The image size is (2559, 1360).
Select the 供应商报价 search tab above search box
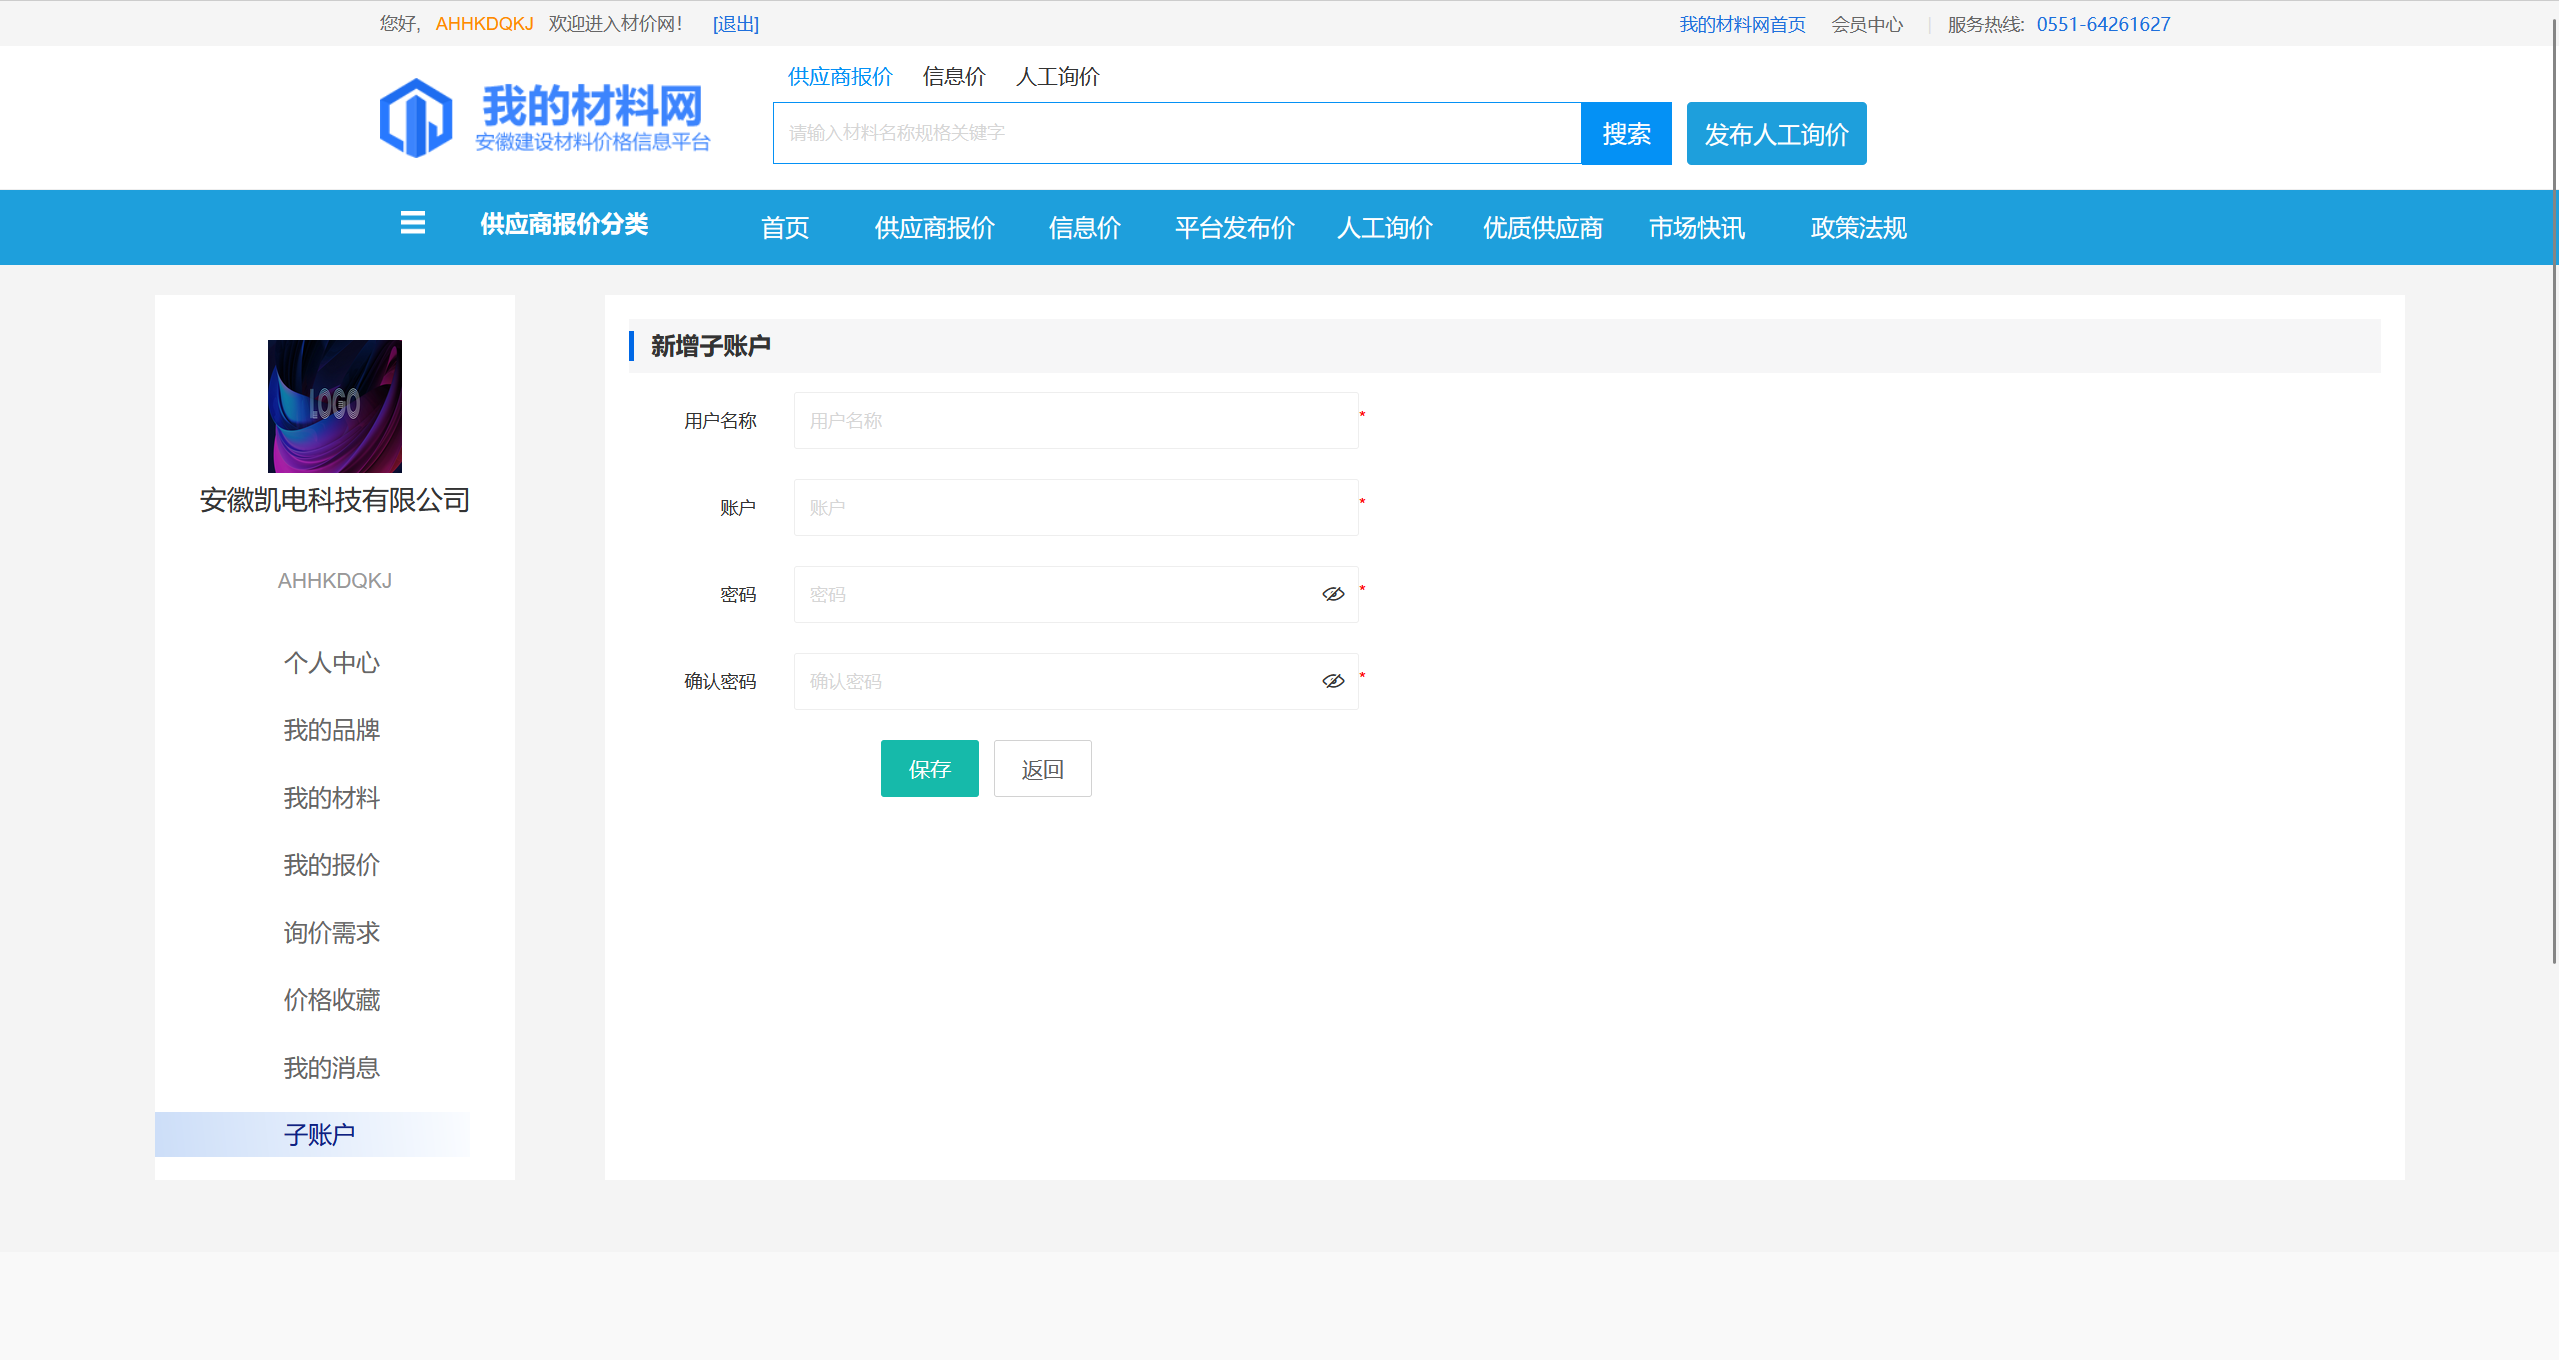click(839, 77)
